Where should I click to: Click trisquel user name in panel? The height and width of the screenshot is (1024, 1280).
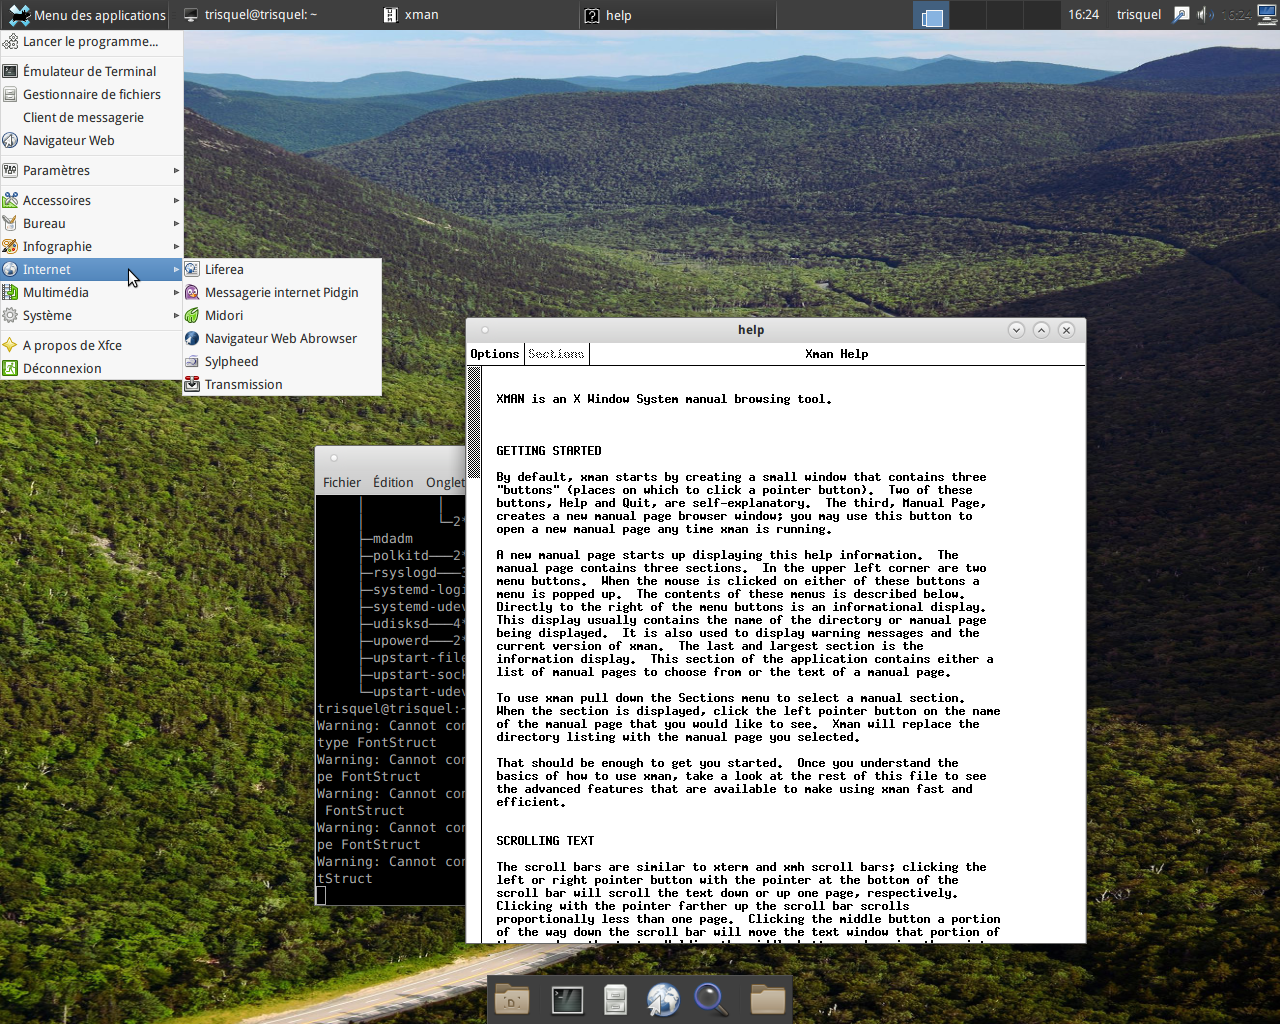[x=1139, y=15]
